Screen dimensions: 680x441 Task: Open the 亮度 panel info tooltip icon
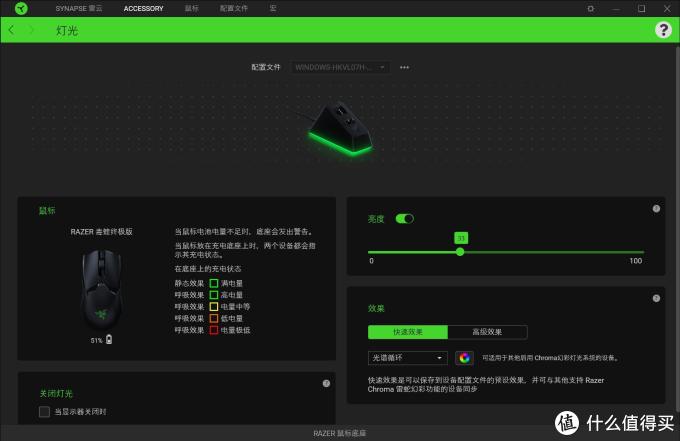point(656,209)
